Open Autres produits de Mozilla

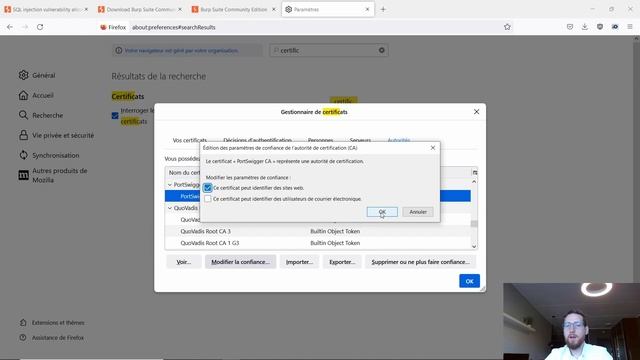[53, 175]
